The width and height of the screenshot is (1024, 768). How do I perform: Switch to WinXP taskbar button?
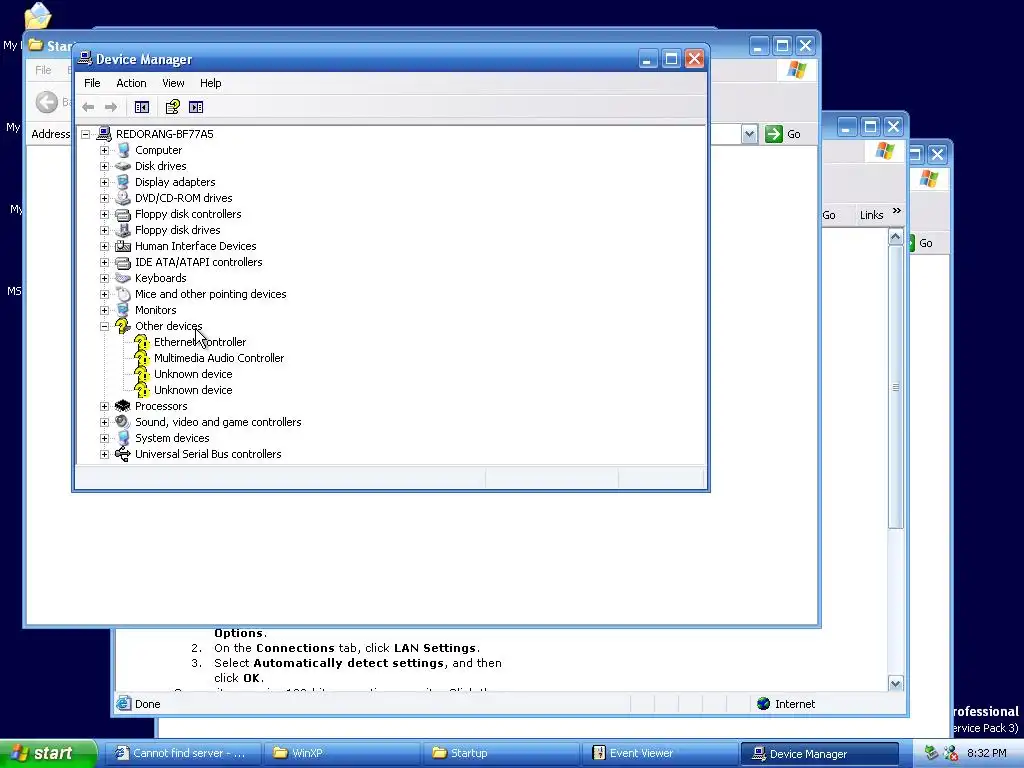(x=341, y=753)
